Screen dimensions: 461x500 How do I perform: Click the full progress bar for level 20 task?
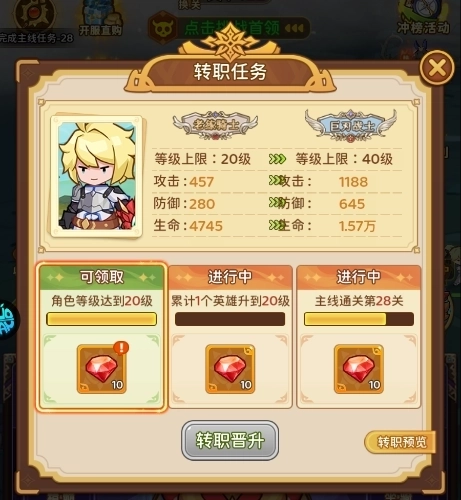[102, 319]
